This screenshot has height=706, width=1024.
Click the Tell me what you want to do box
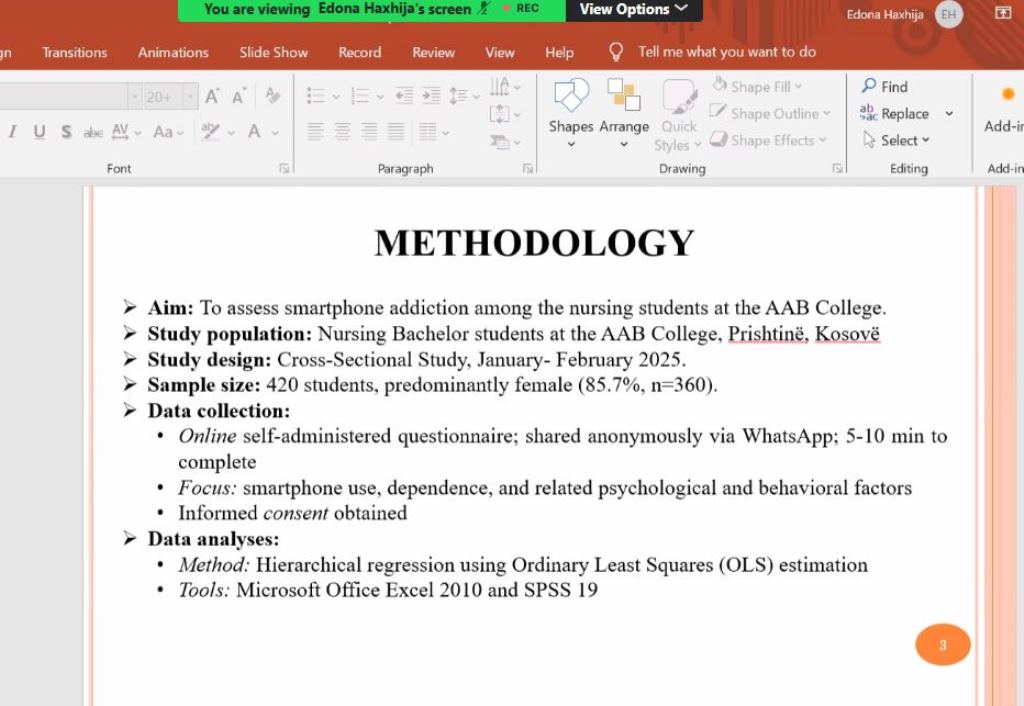click(x=726, y=52)
